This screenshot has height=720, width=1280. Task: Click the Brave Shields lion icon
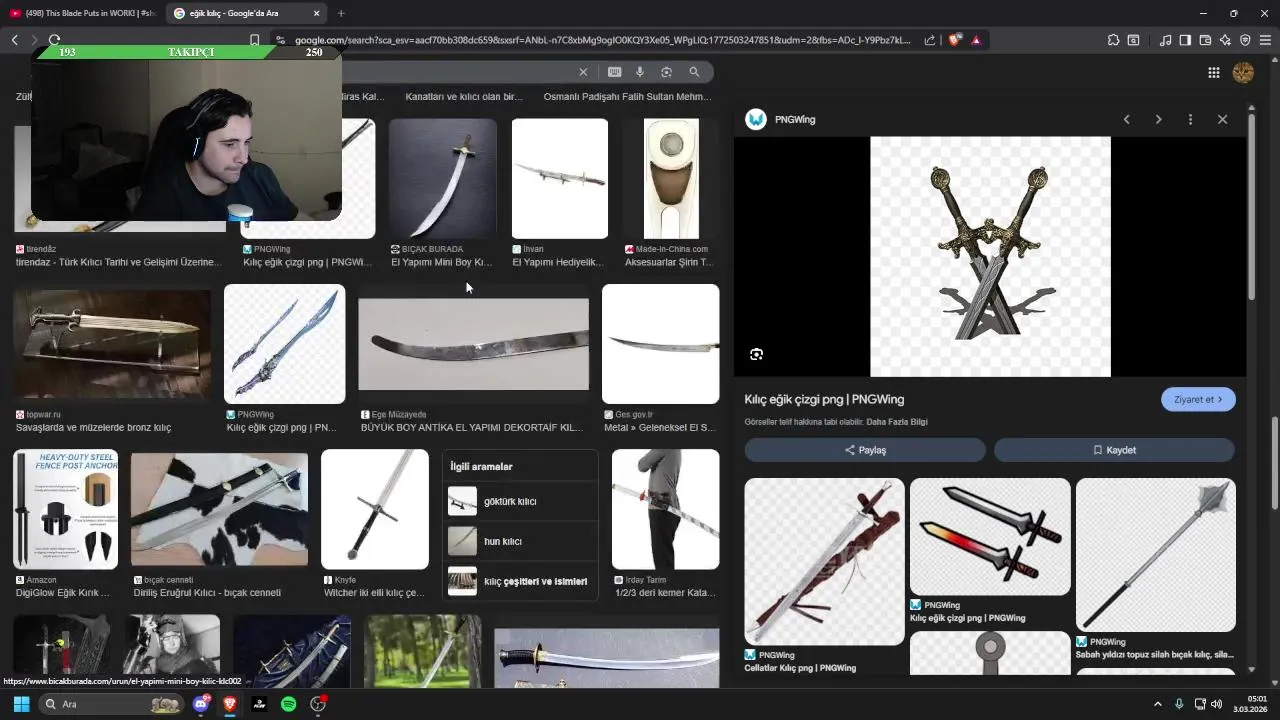(x=955, y=40)
